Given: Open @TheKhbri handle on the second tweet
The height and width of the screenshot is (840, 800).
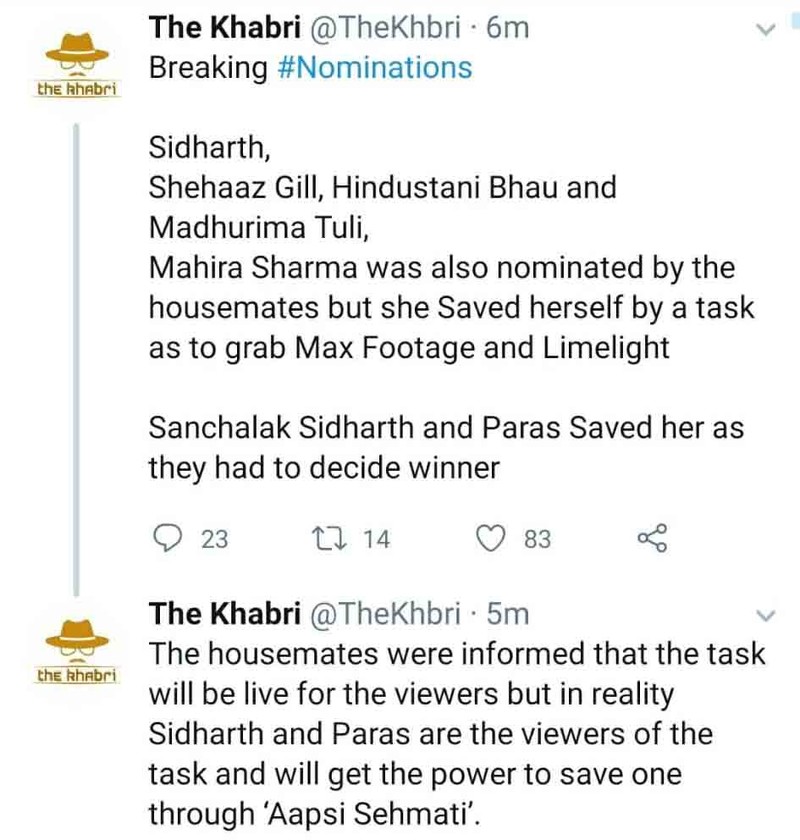Looking at the screenshot, I should pyautogui.click(x=385, y=613).
